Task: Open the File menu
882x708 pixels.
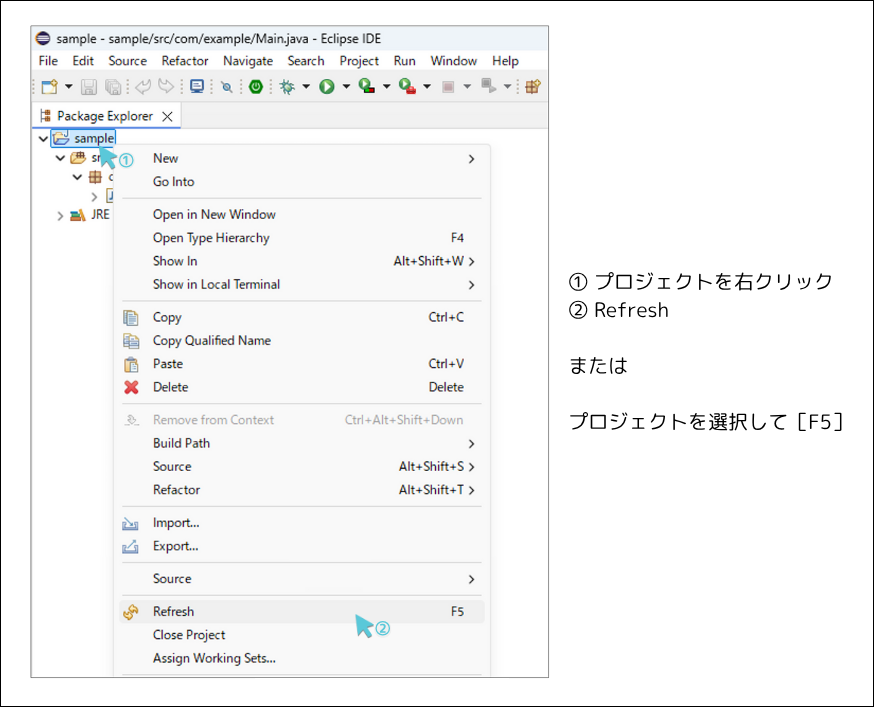Action: pyautogui.click(x=48, y=61)
